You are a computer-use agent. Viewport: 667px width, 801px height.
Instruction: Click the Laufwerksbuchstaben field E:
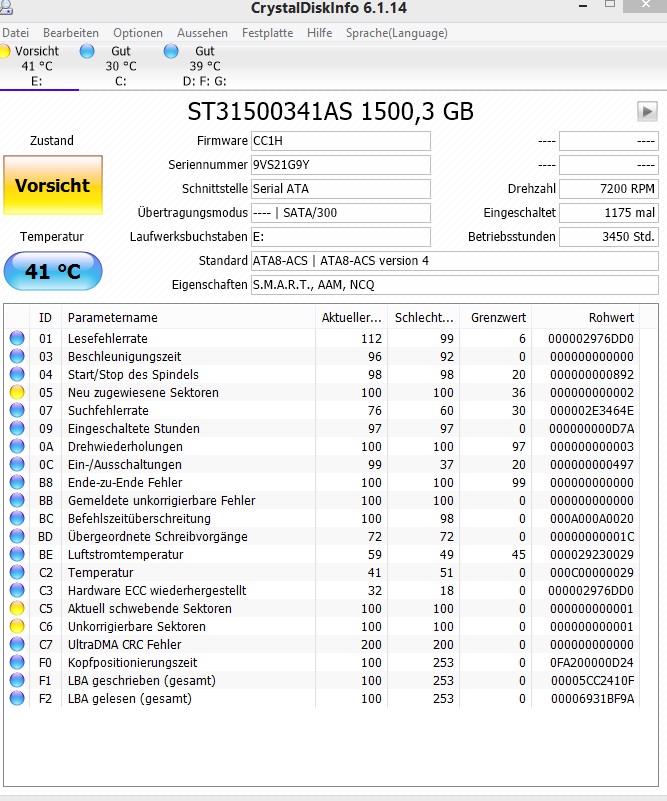pyautogui.click(x=341, y=237)
